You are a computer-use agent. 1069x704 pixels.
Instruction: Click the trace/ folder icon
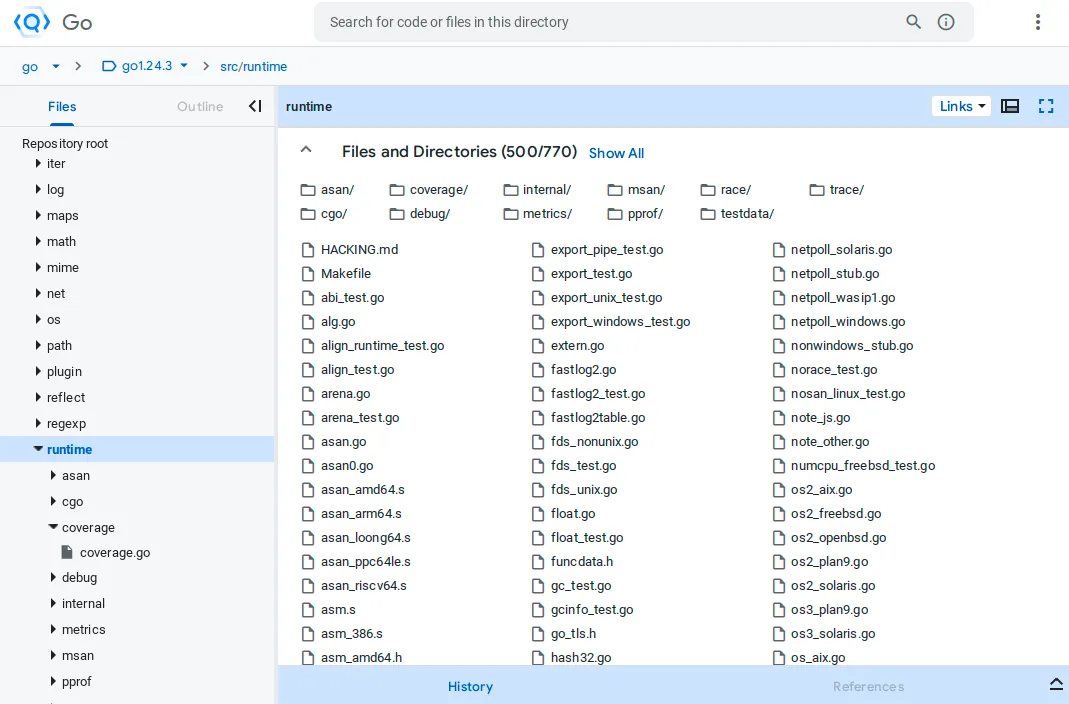817,190
